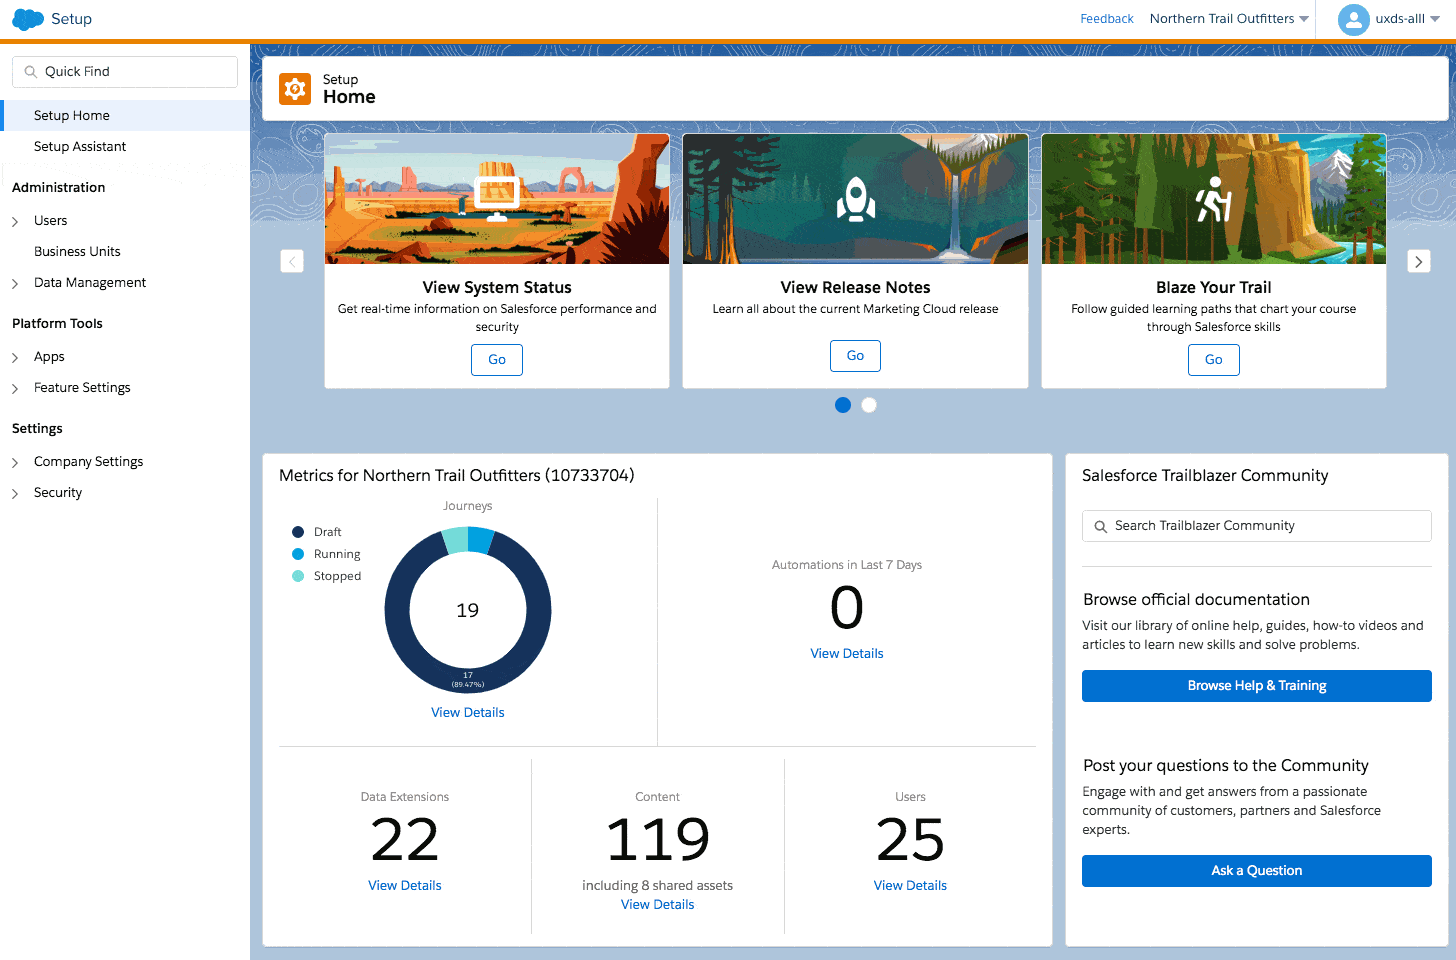Click the Stopped legend color dot
The height and width of the screenshot is (960, 1456).
(x=298, y=576)
